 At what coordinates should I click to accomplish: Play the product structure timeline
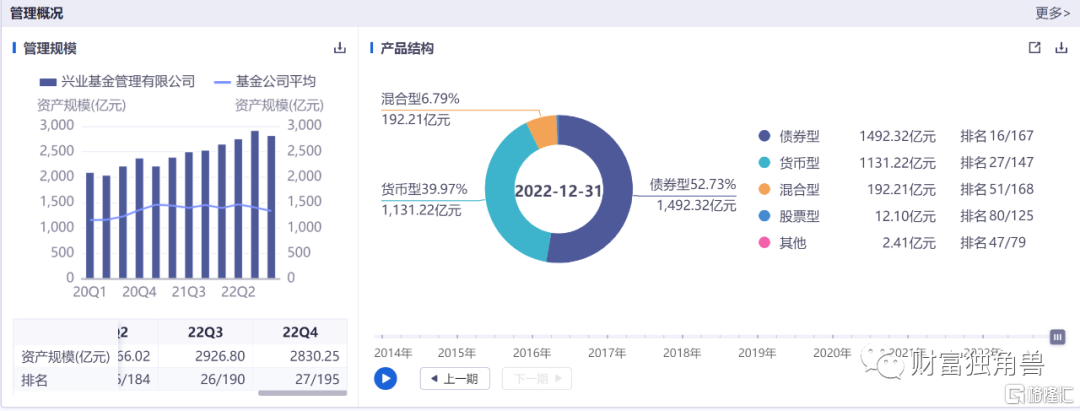[x=386, y=379]
